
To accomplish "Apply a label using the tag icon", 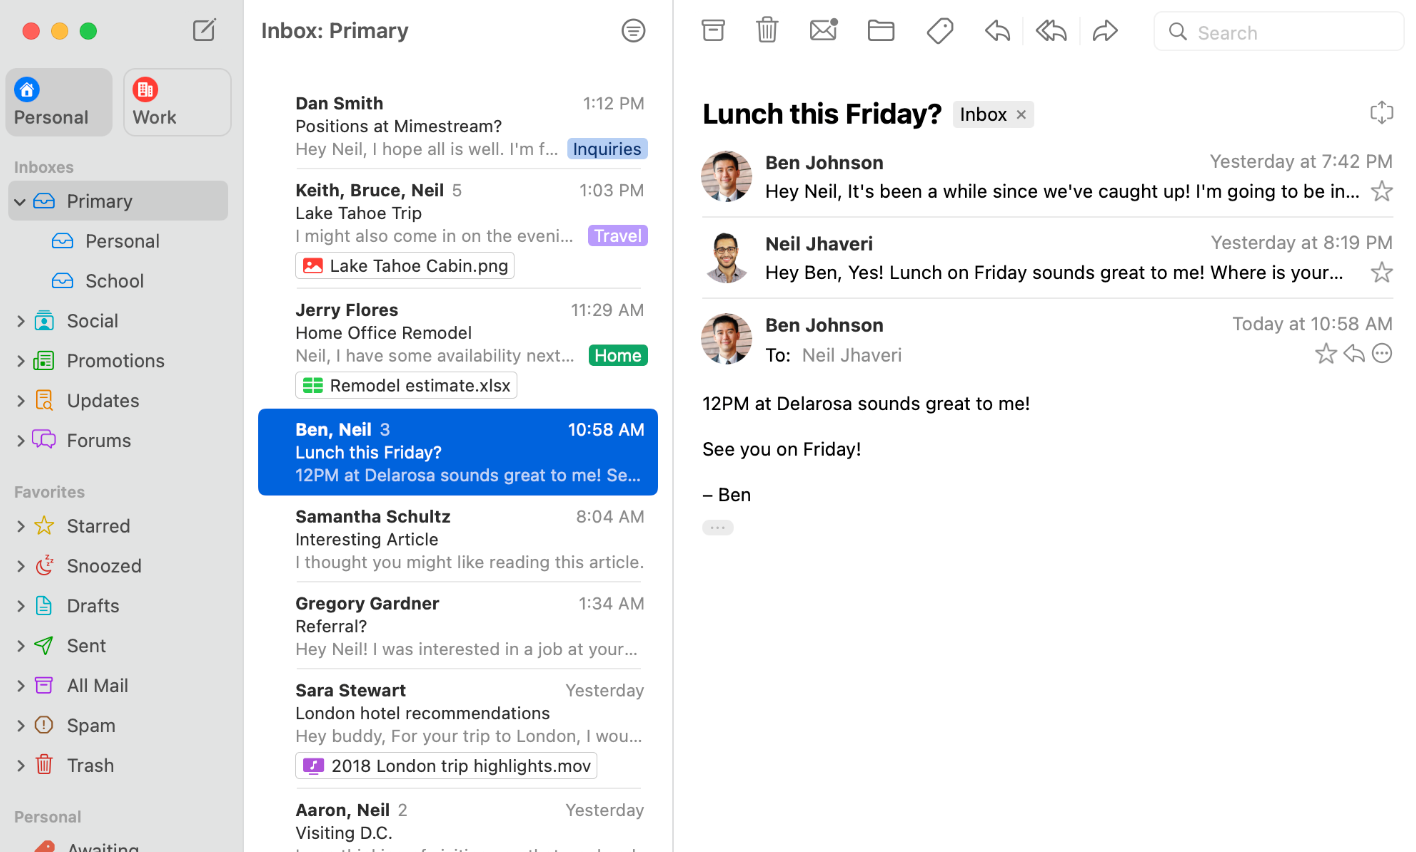I will (x=939, y=31).
